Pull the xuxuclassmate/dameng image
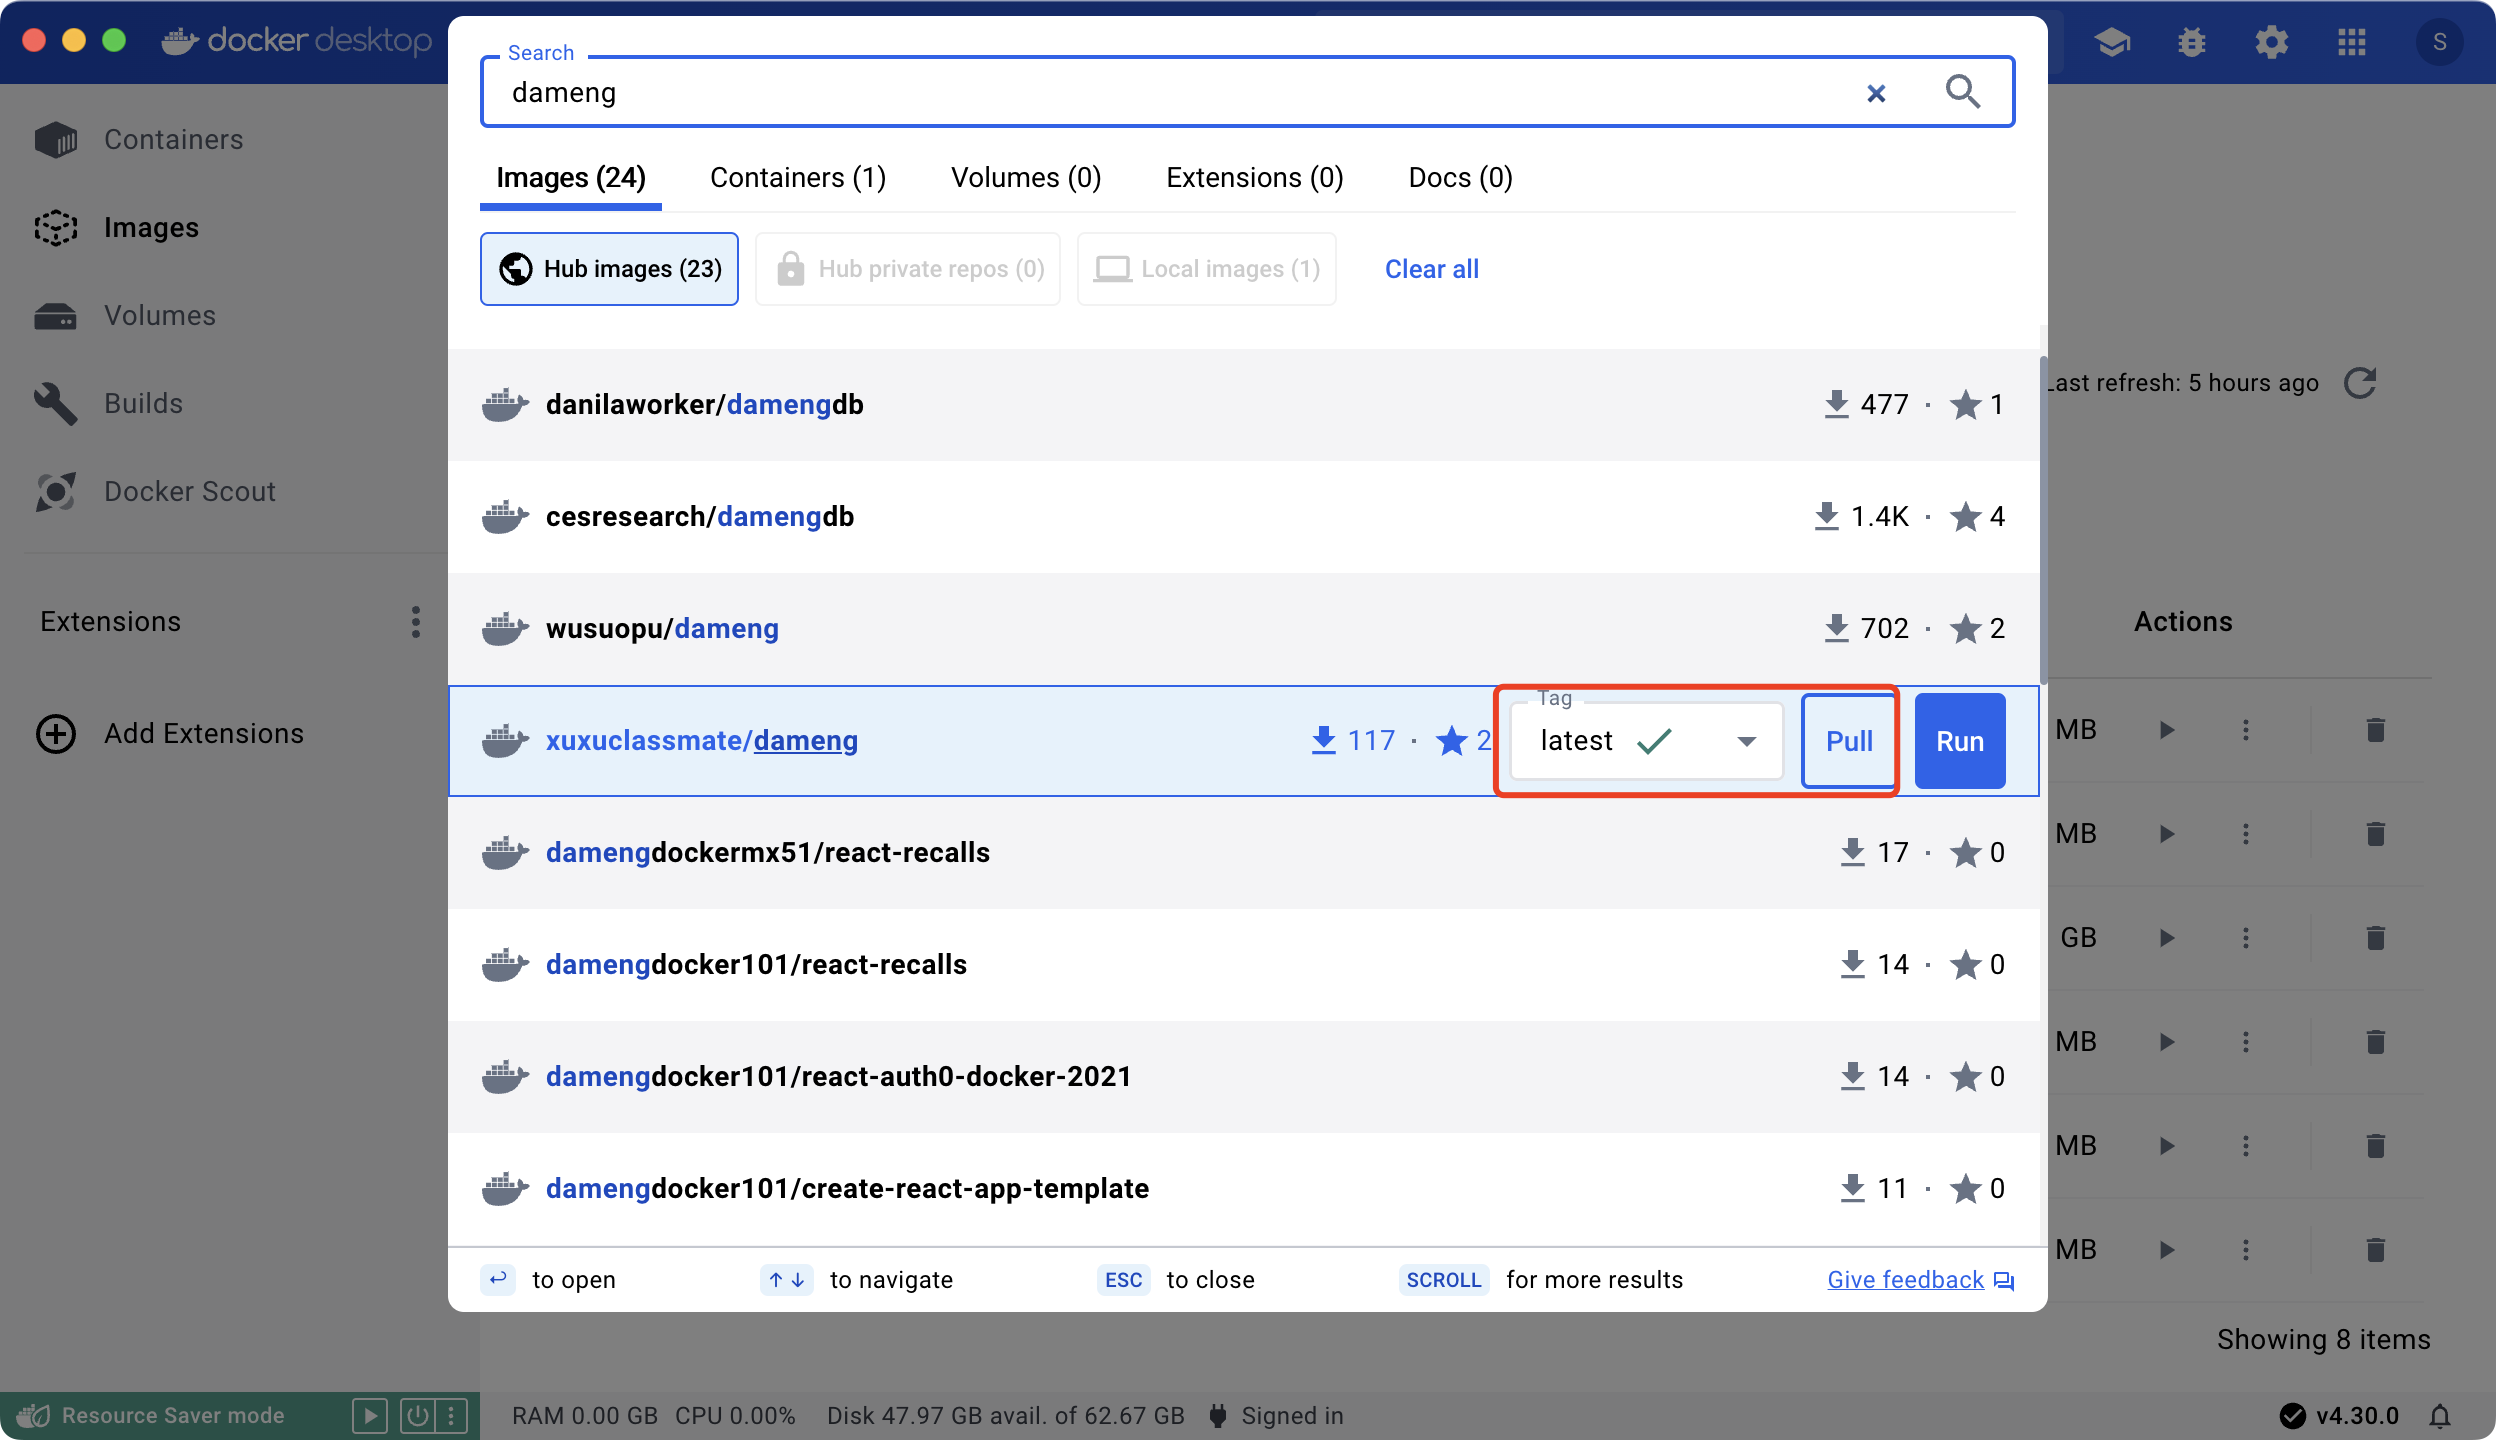The image size is (2496, 1440). tap(1849, 741)
